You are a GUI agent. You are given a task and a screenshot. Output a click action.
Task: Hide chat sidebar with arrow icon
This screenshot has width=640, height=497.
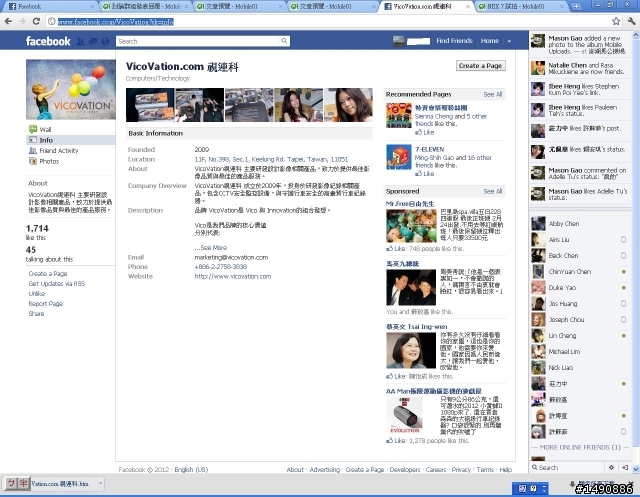click(625, 468)
